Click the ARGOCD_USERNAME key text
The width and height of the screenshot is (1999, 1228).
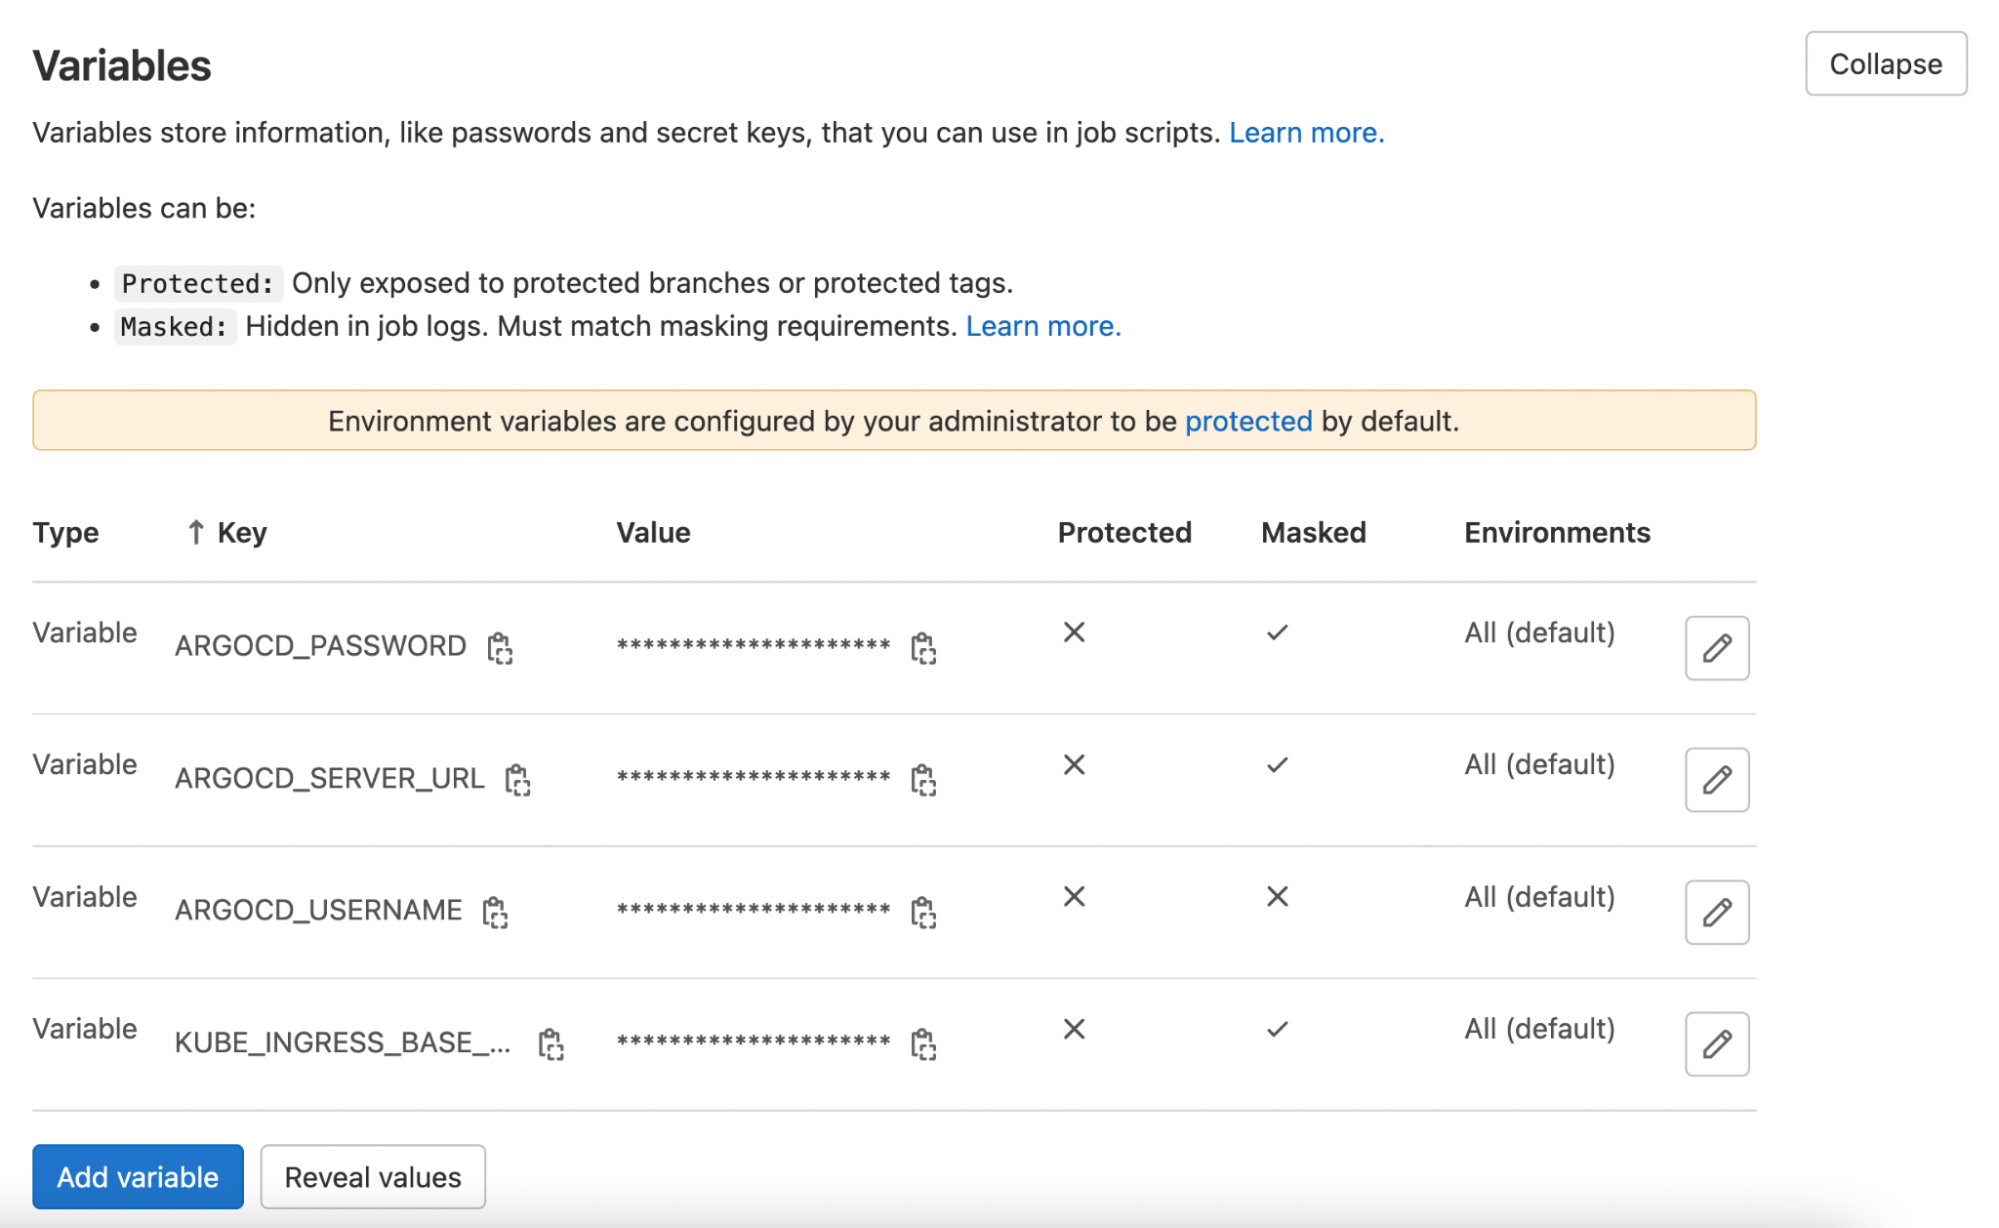tap(318, 910)
